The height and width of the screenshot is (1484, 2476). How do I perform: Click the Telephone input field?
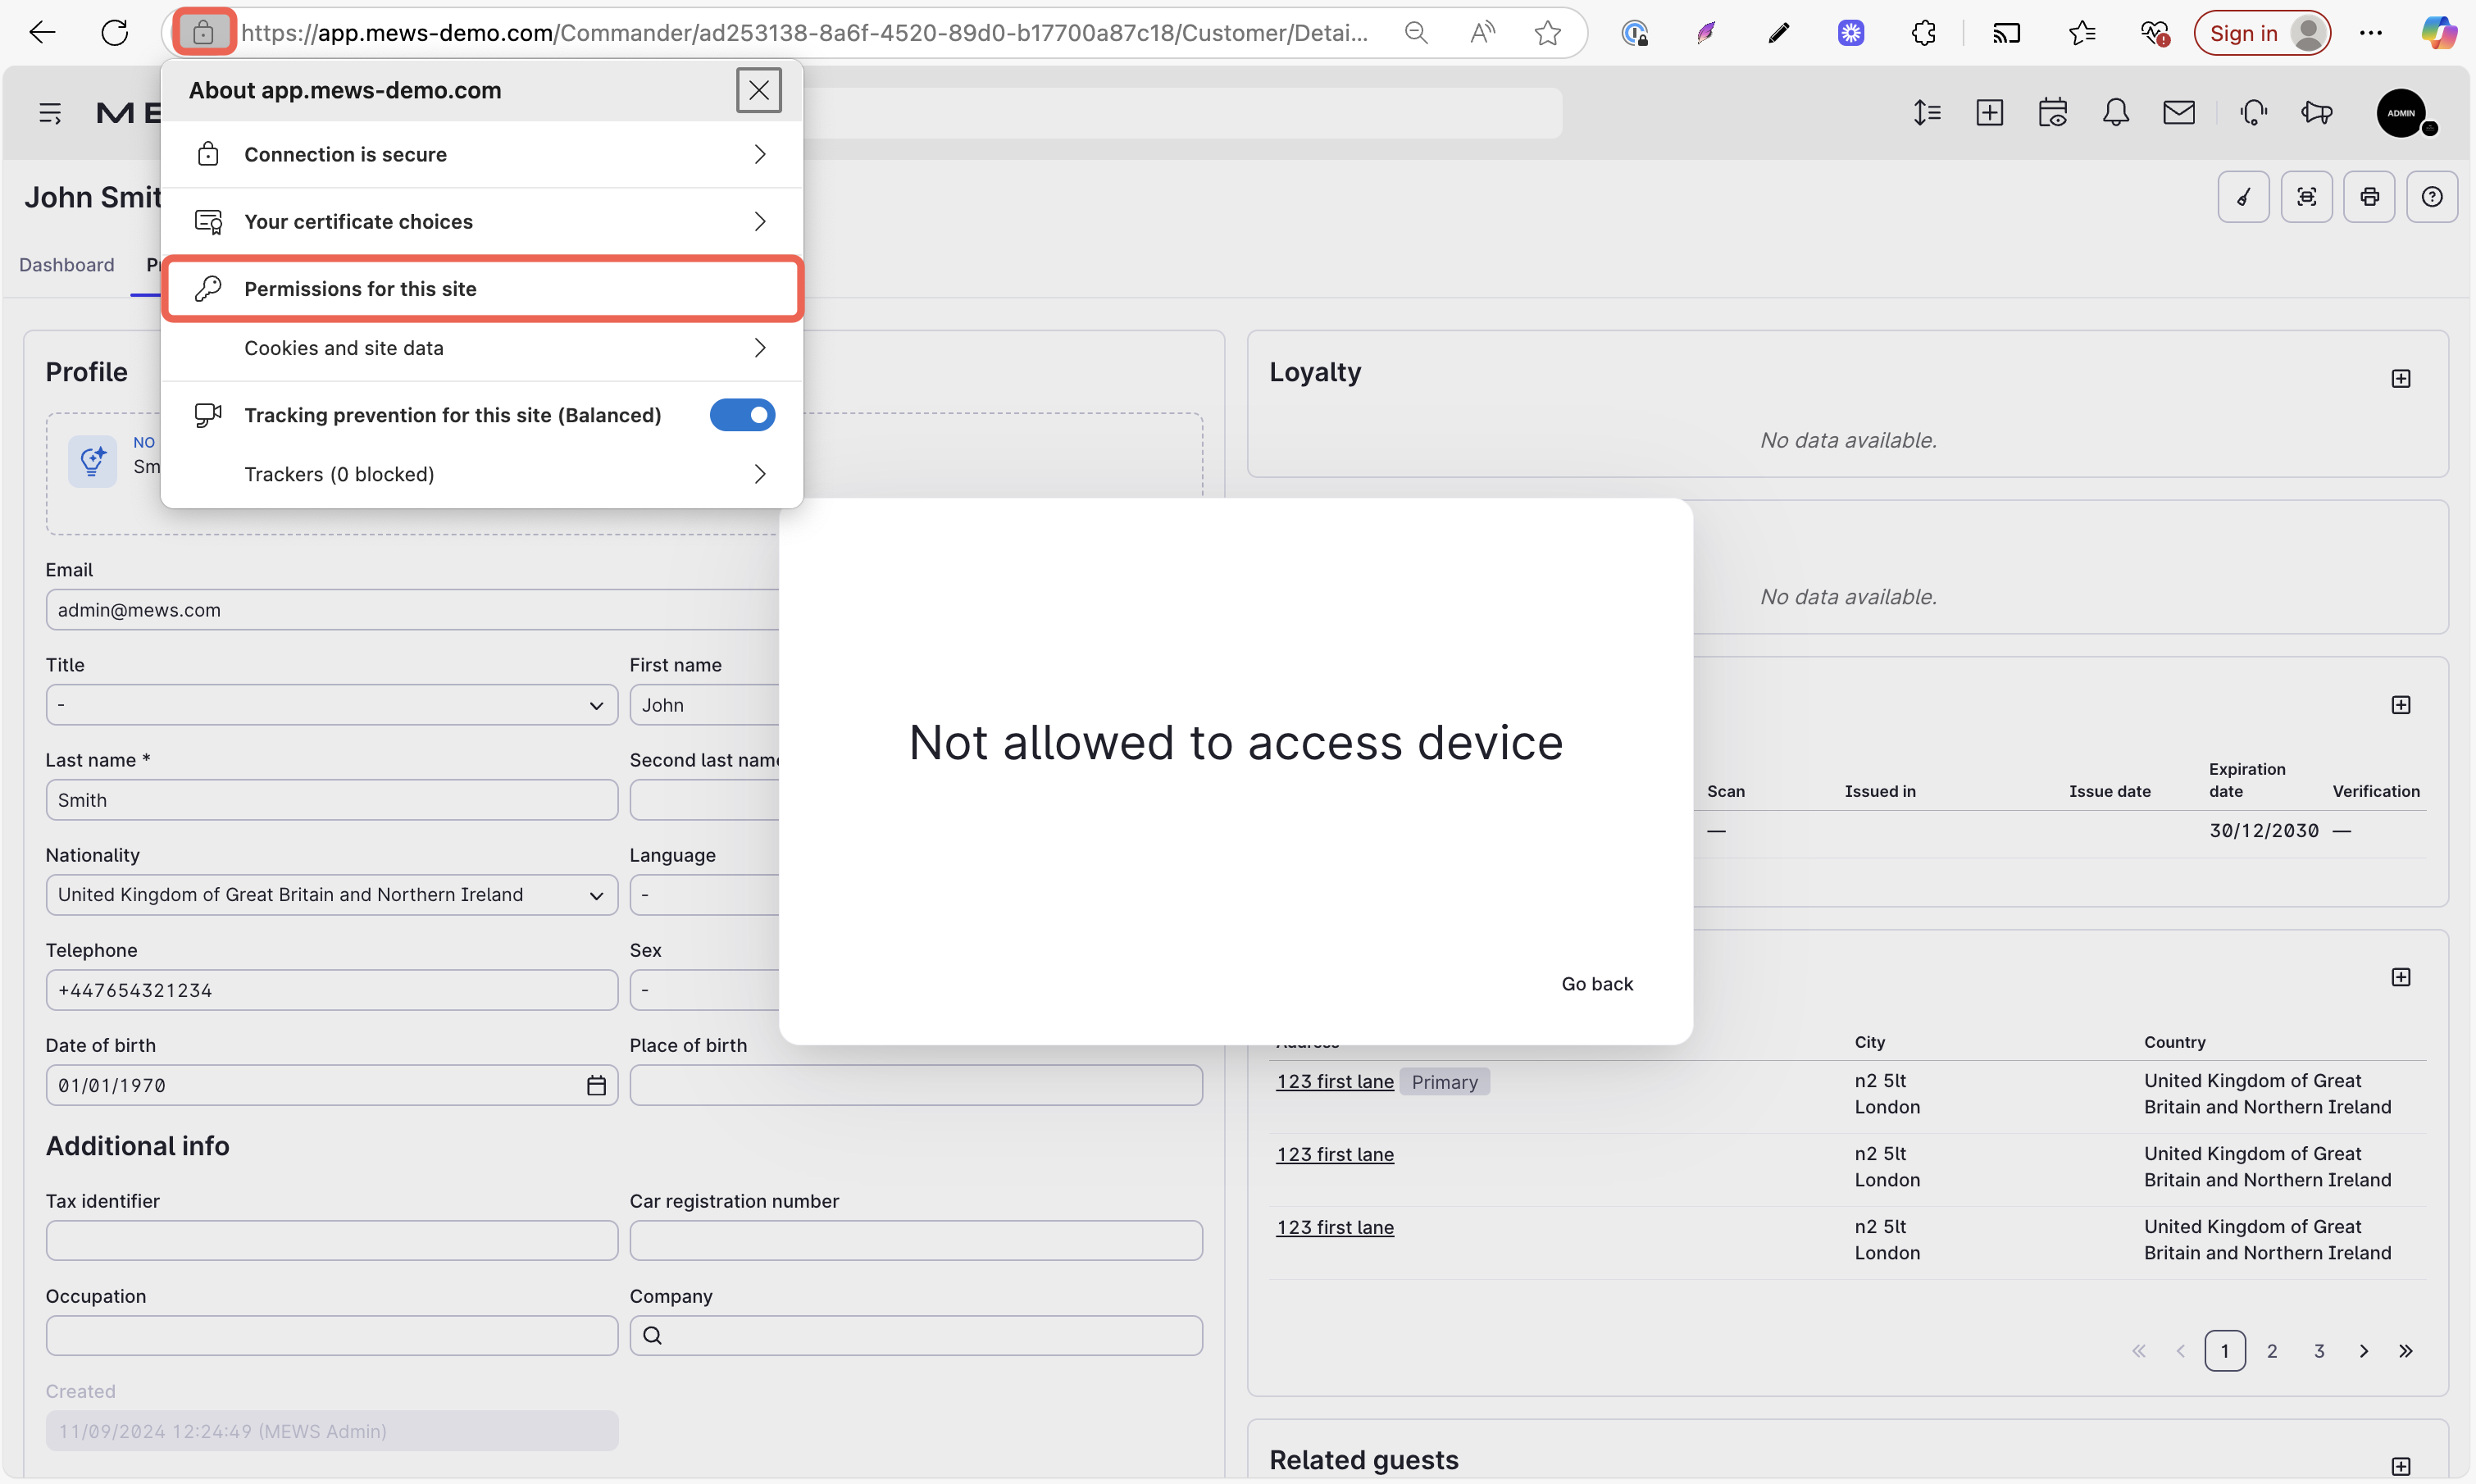click(331, 990)
